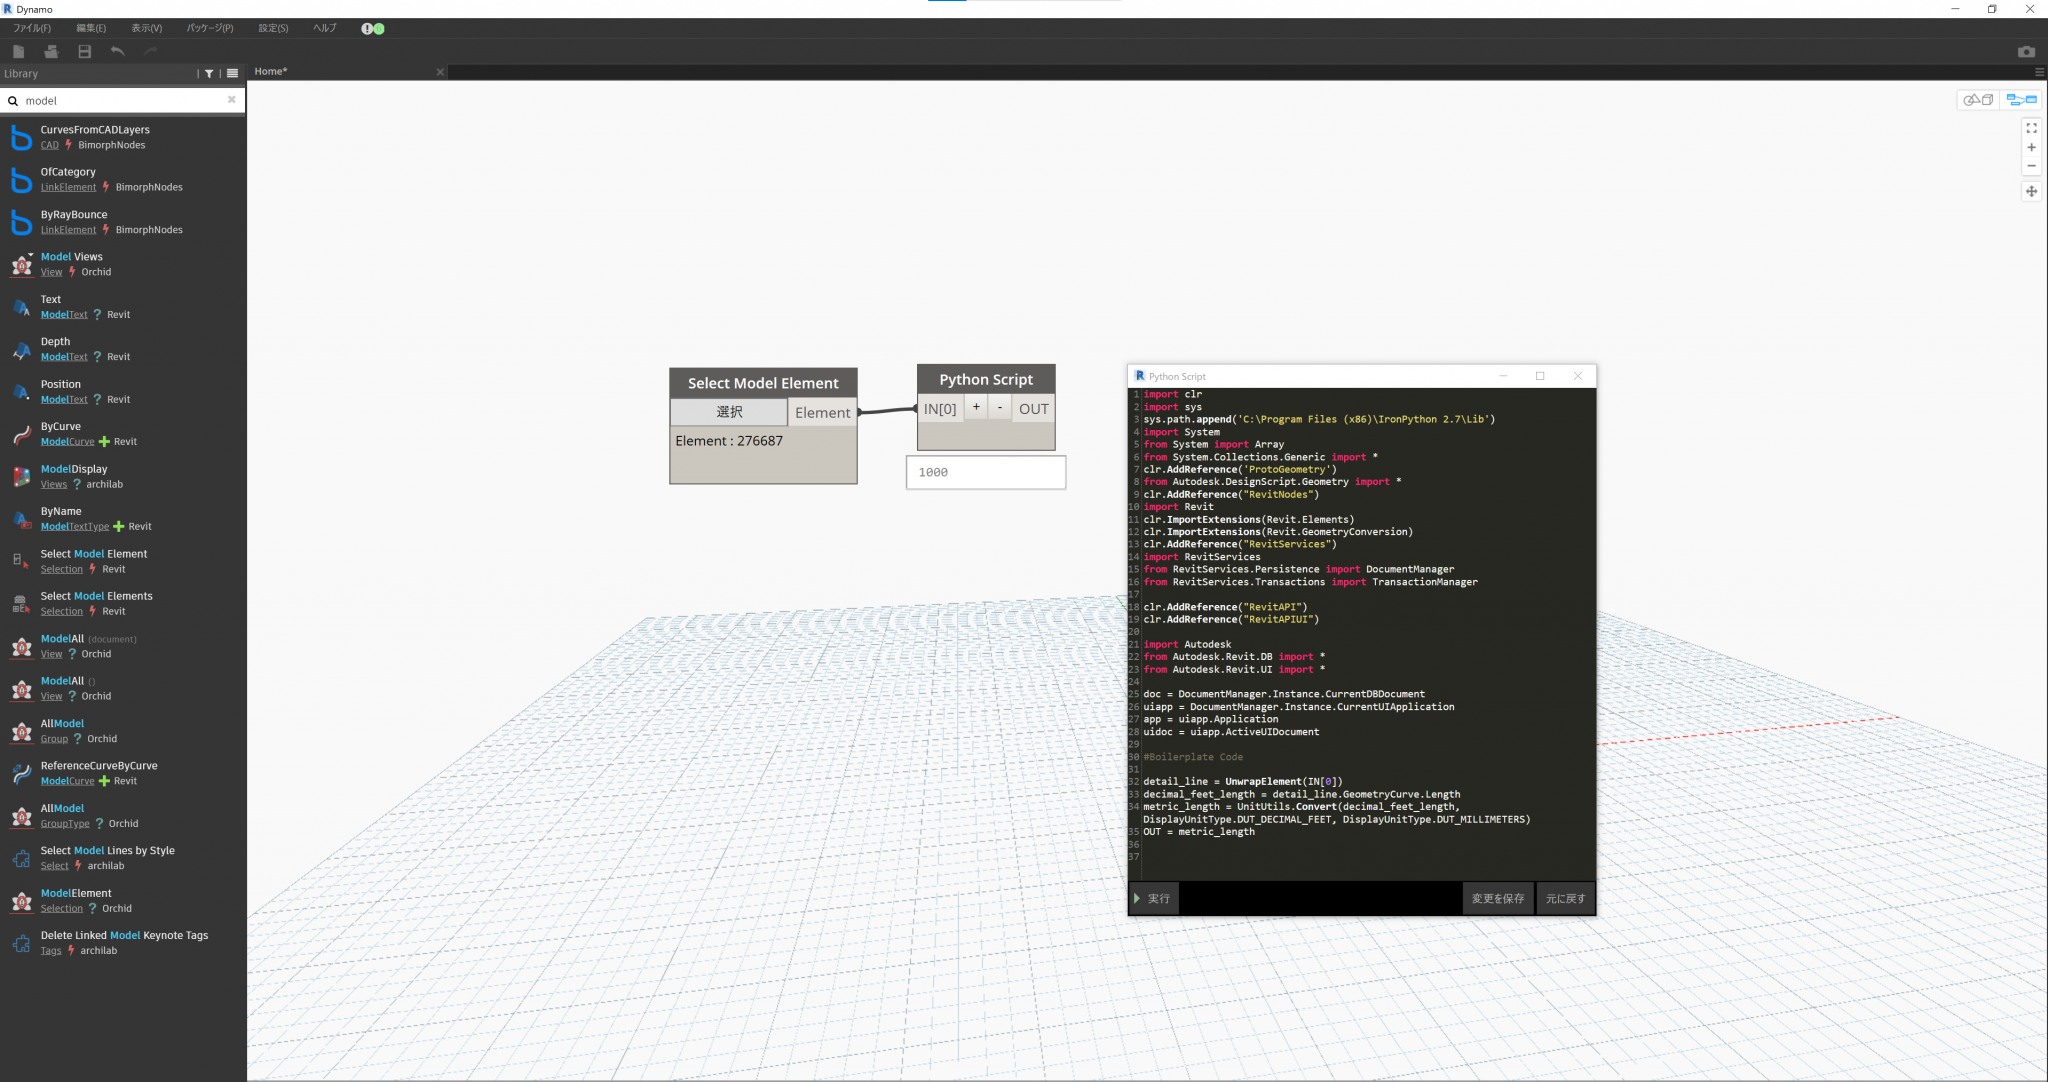The height and width of the screenshot is (1082, 2048).
Task: Click the Save icon in the toolbar
Action: coord(85,51)
